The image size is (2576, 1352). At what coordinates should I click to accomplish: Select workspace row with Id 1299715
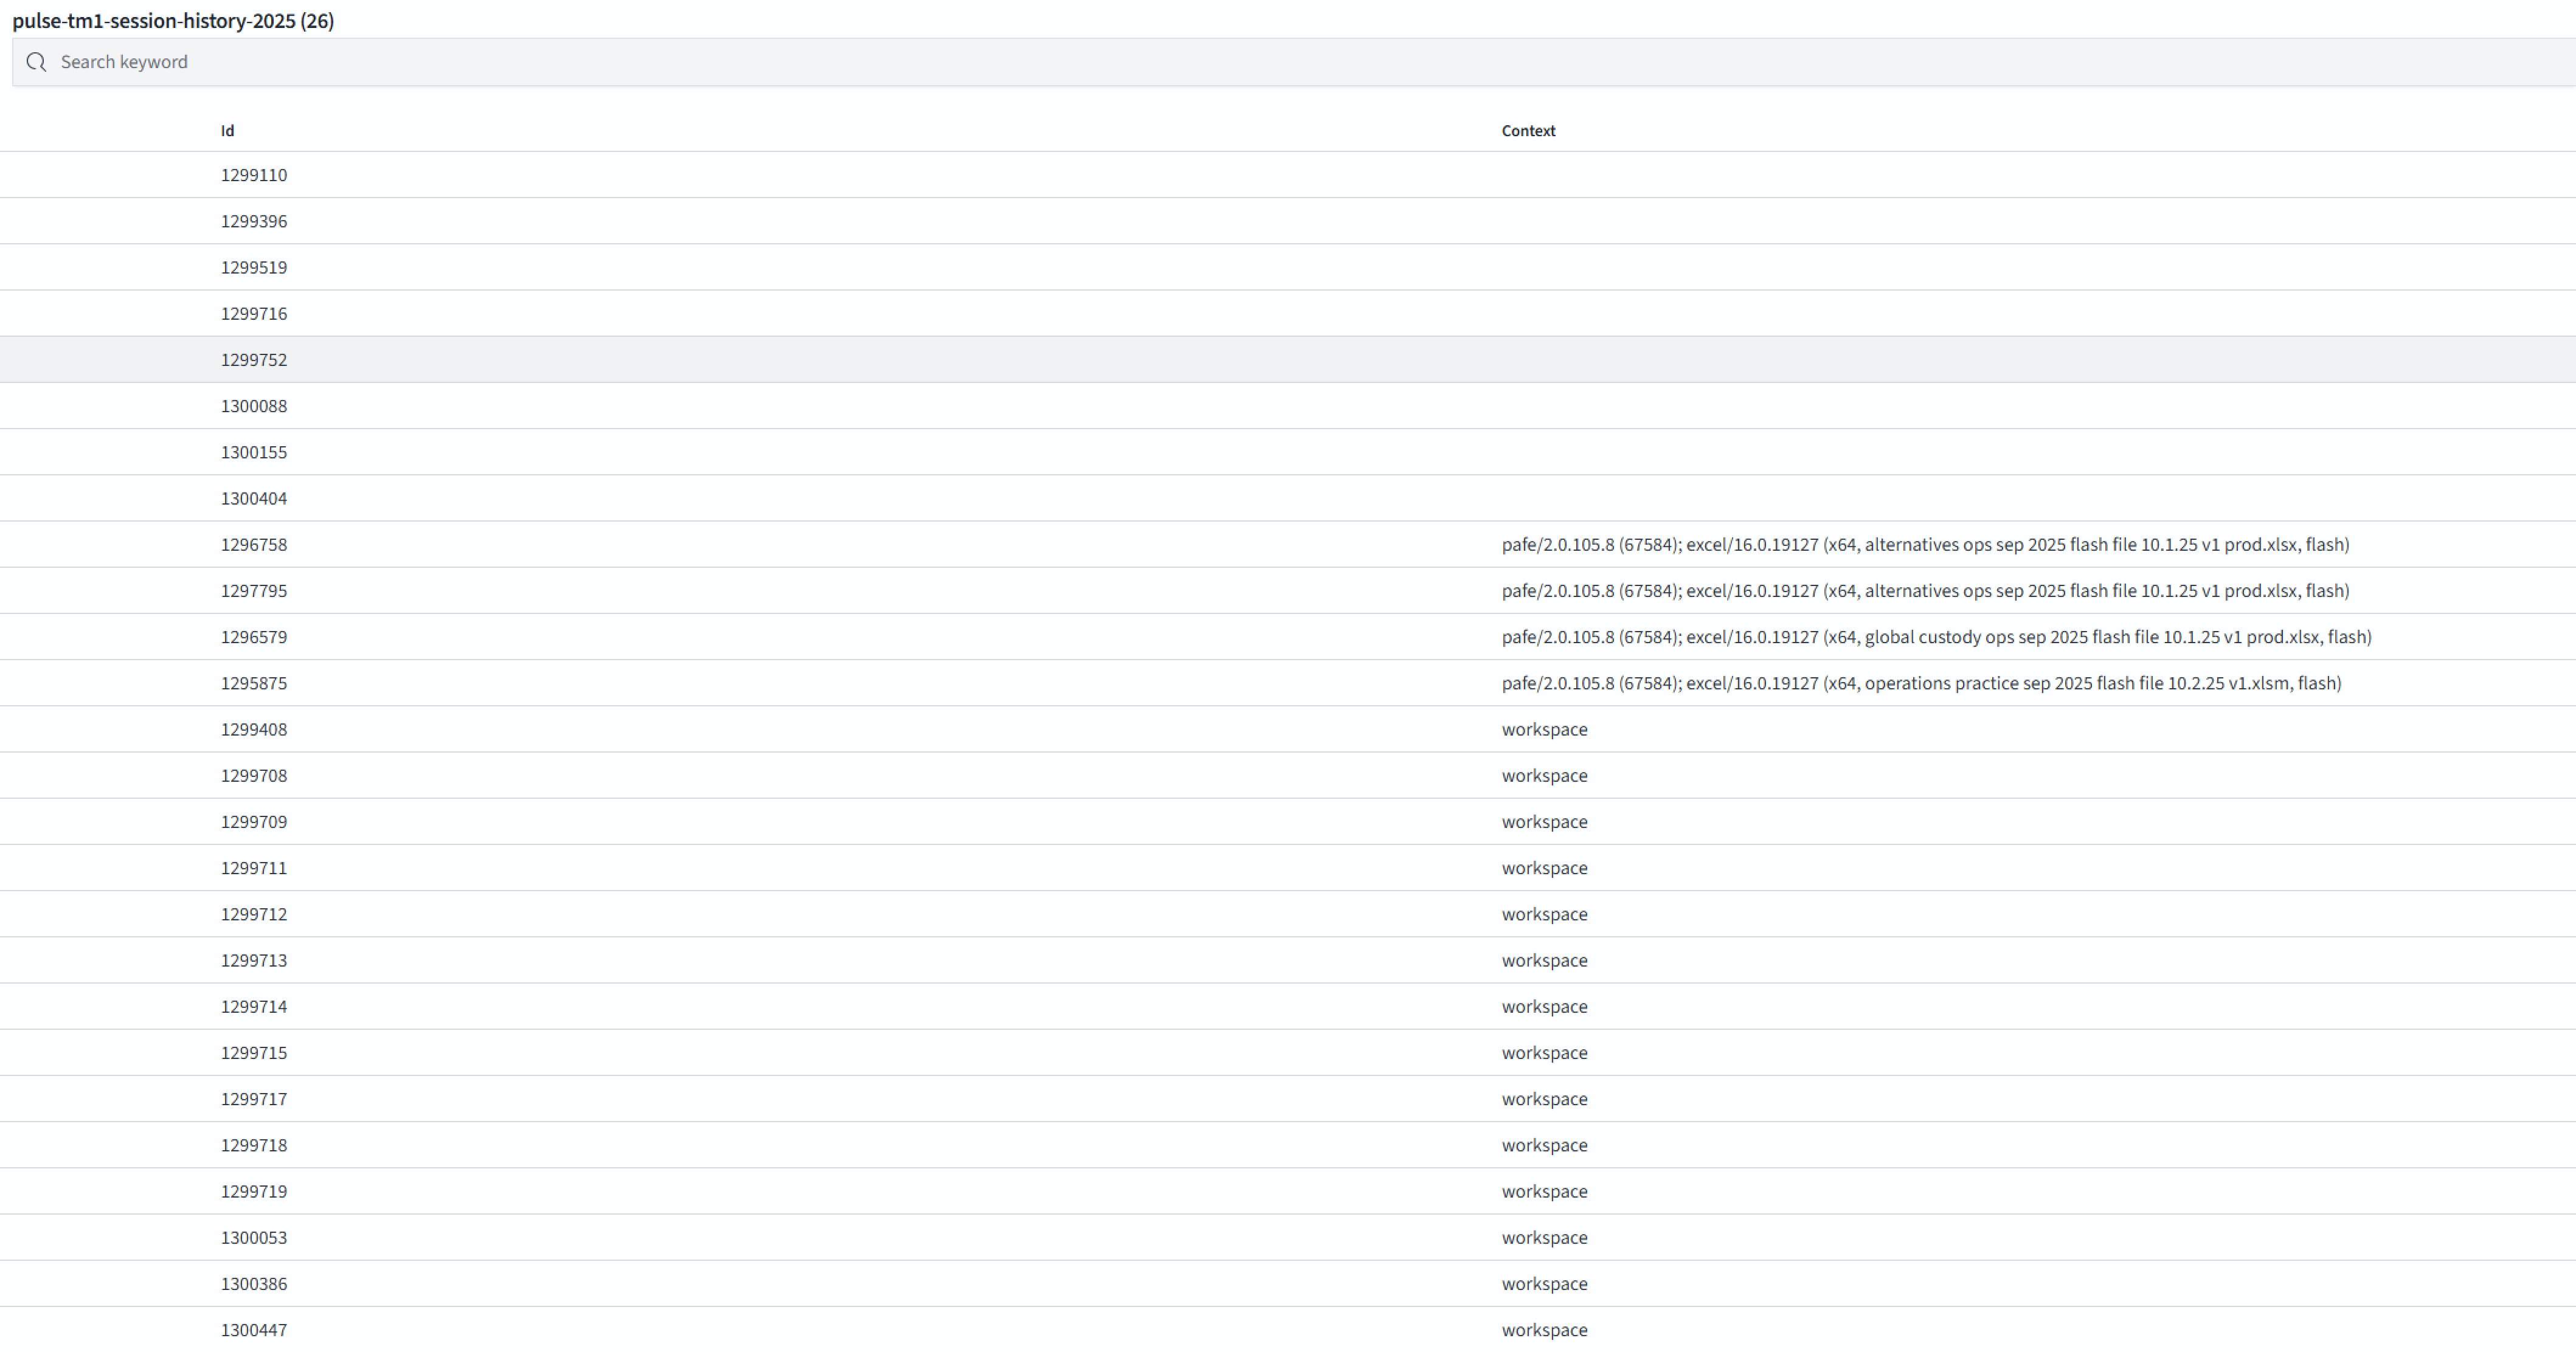point(254,1053)
